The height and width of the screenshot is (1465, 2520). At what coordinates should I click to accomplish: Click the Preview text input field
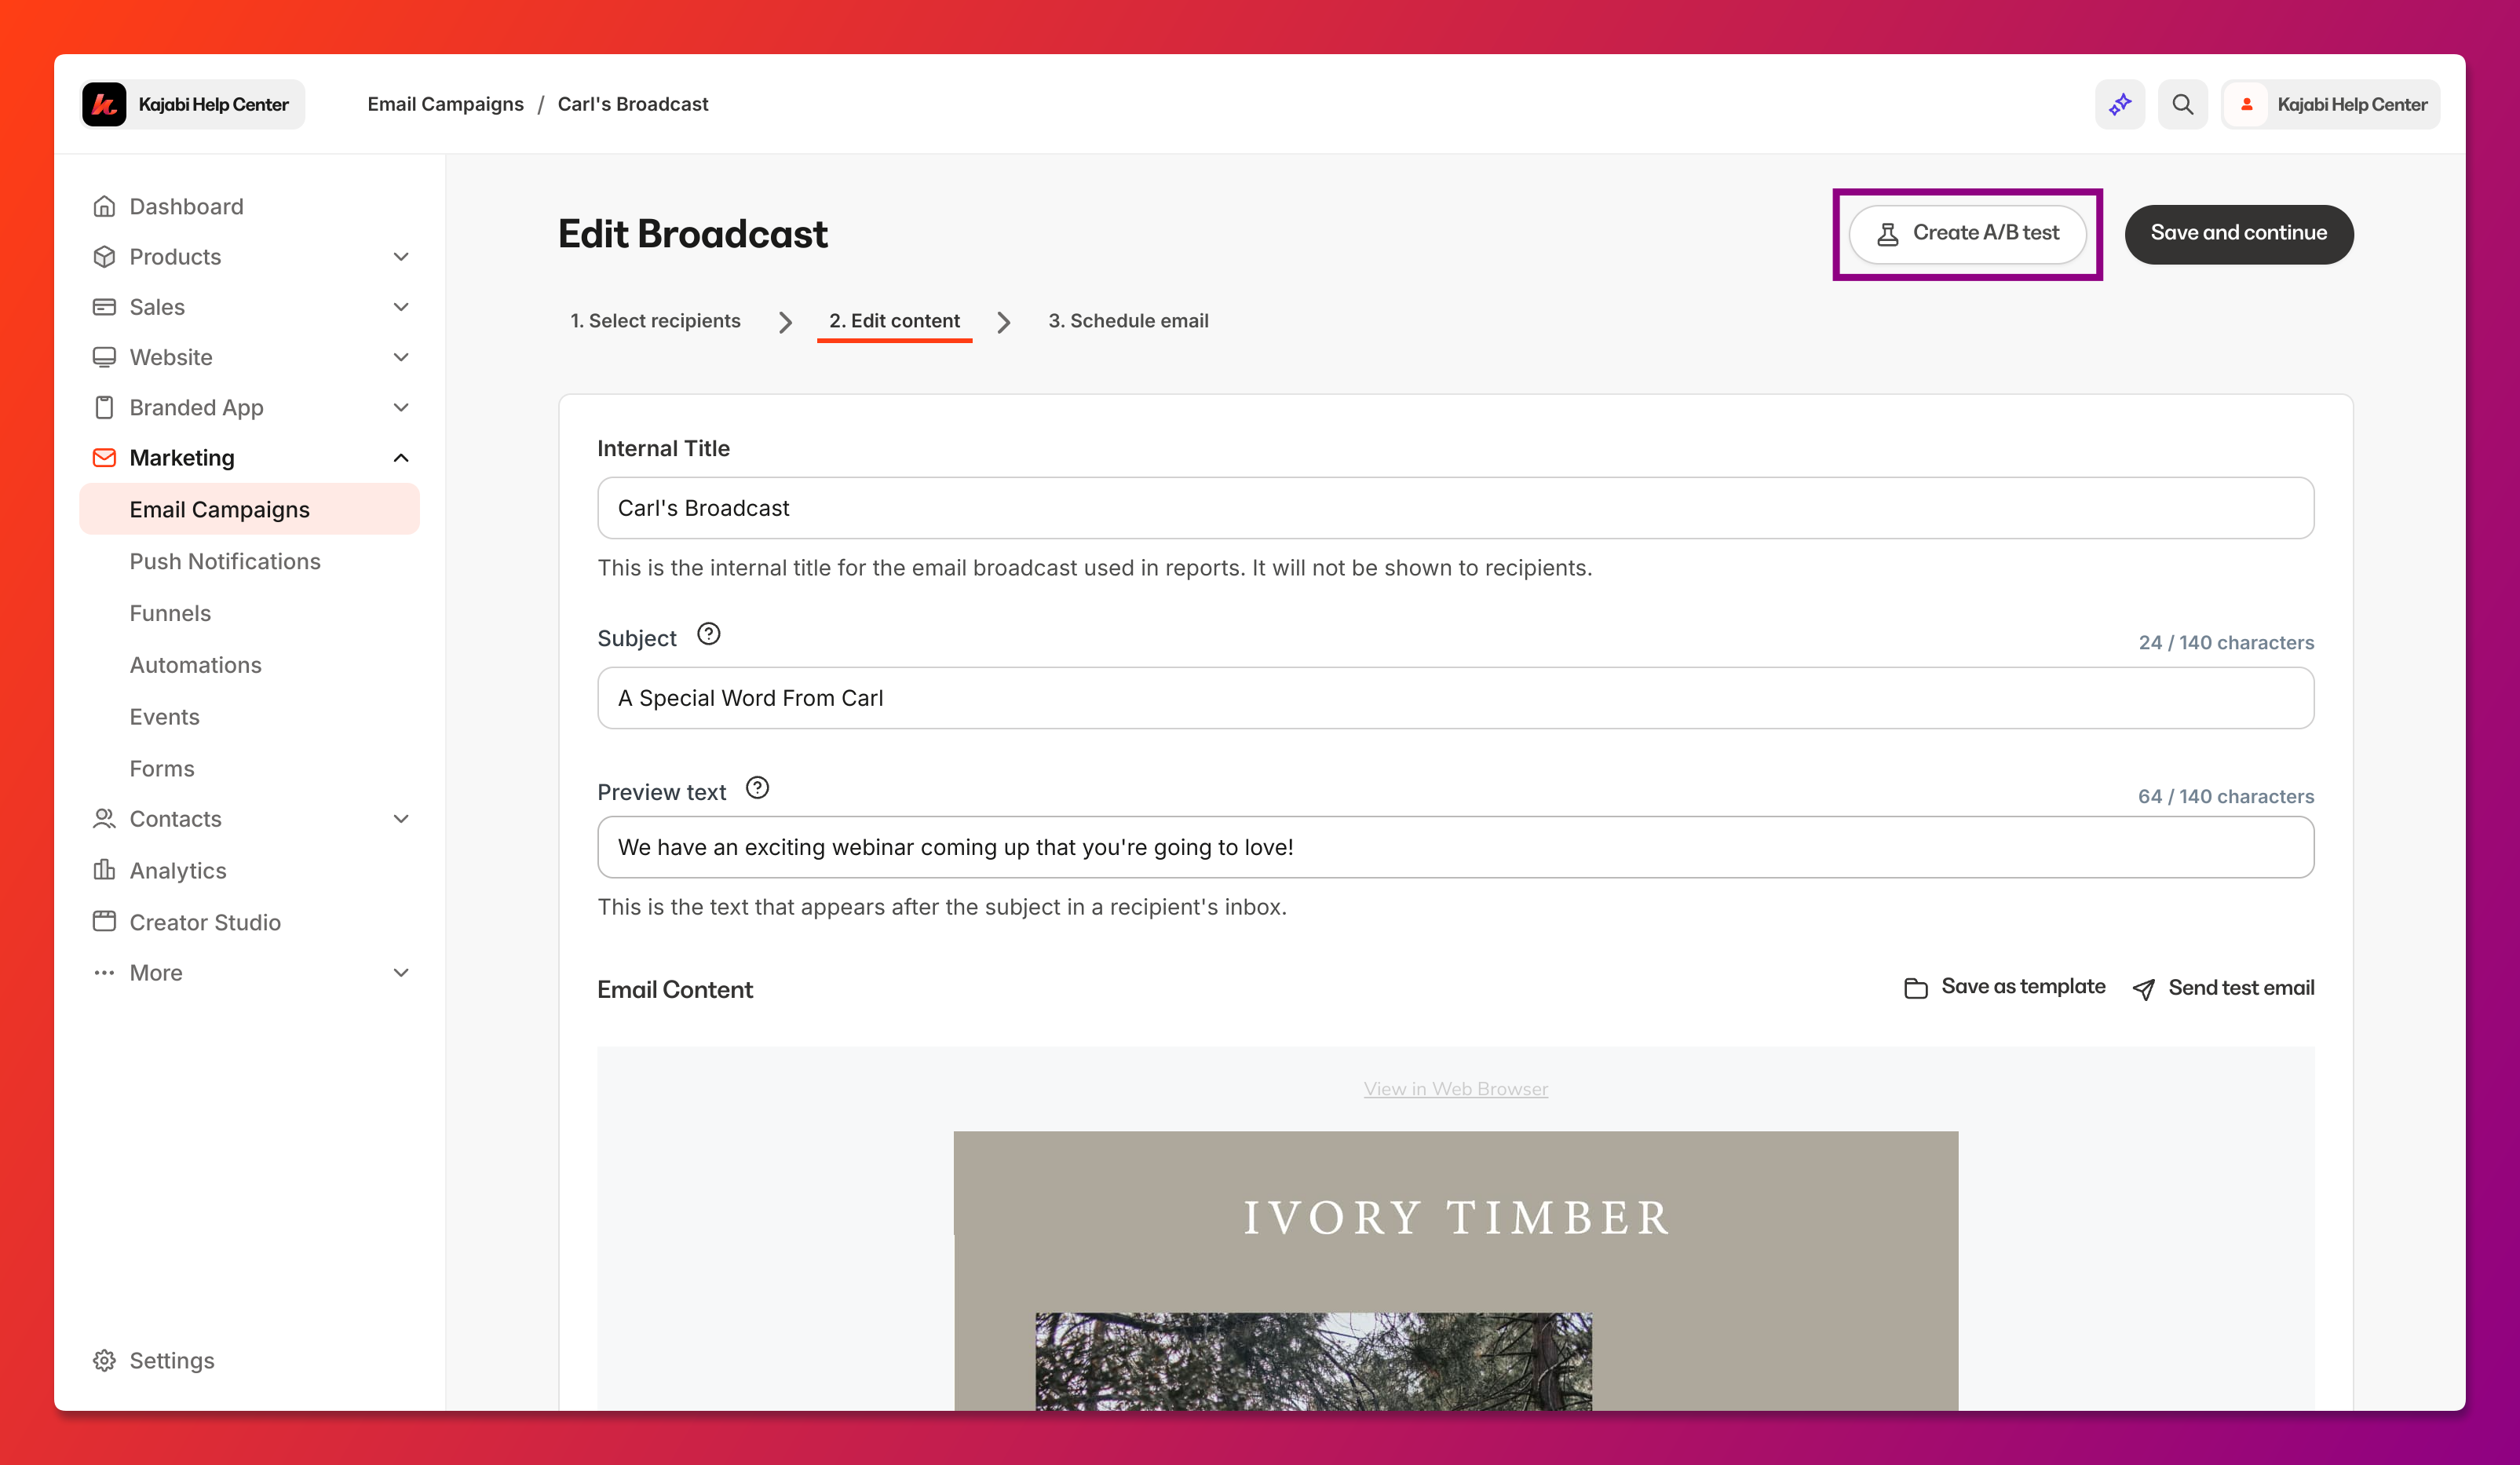click(1455, 847)
